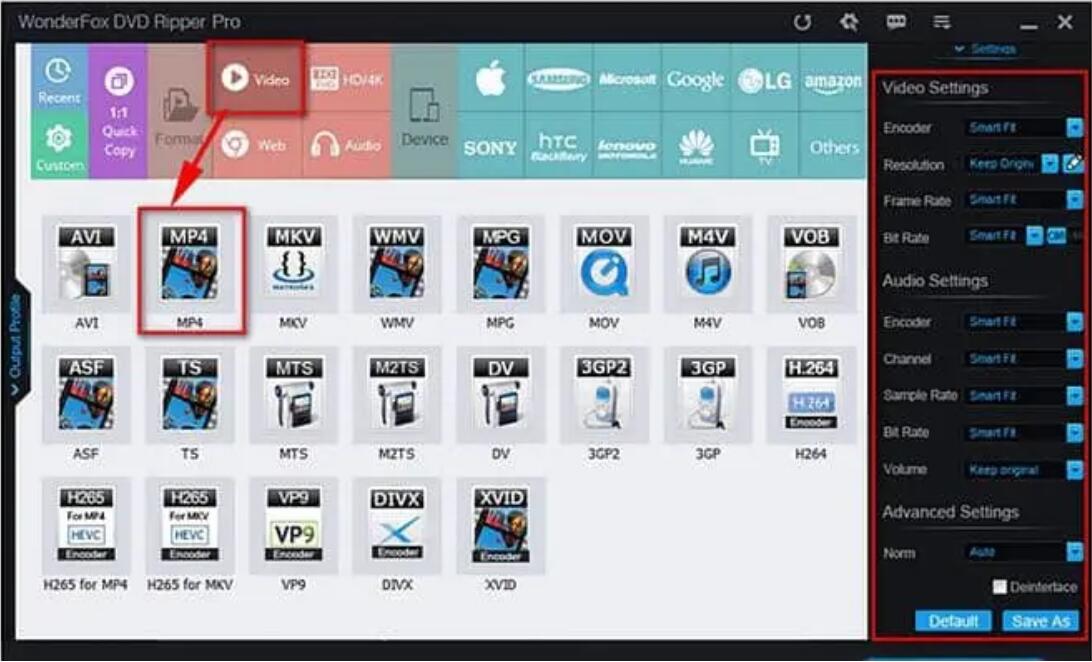Choose the XVID encoder format

500,526
